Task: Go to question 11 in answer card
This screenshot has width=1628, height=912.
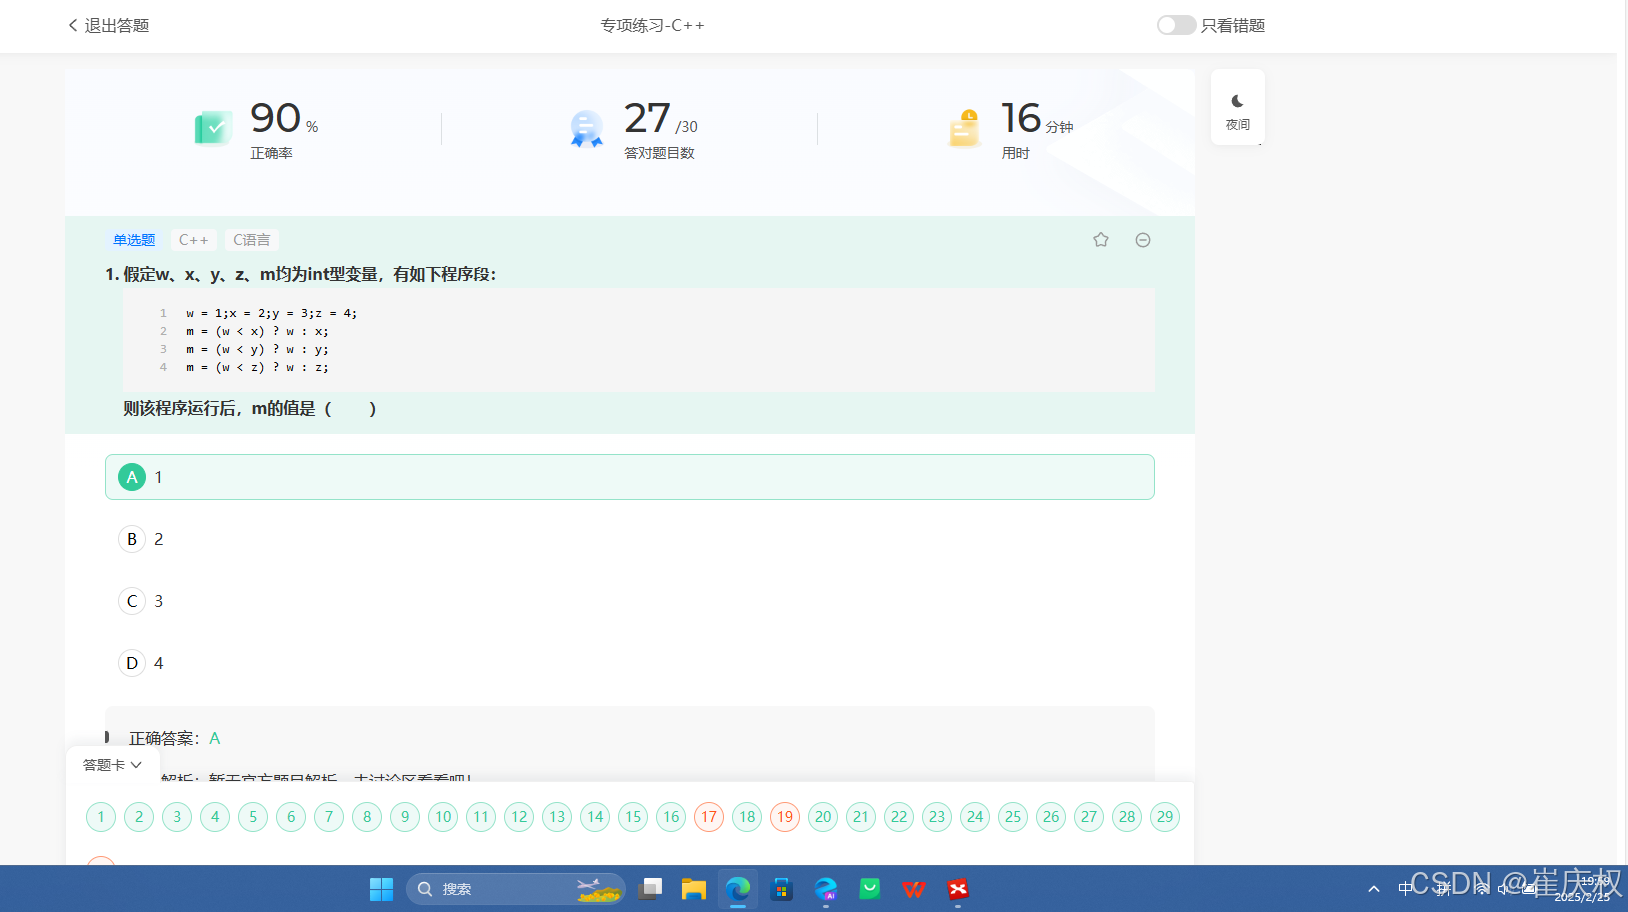Action: (481, 817)
